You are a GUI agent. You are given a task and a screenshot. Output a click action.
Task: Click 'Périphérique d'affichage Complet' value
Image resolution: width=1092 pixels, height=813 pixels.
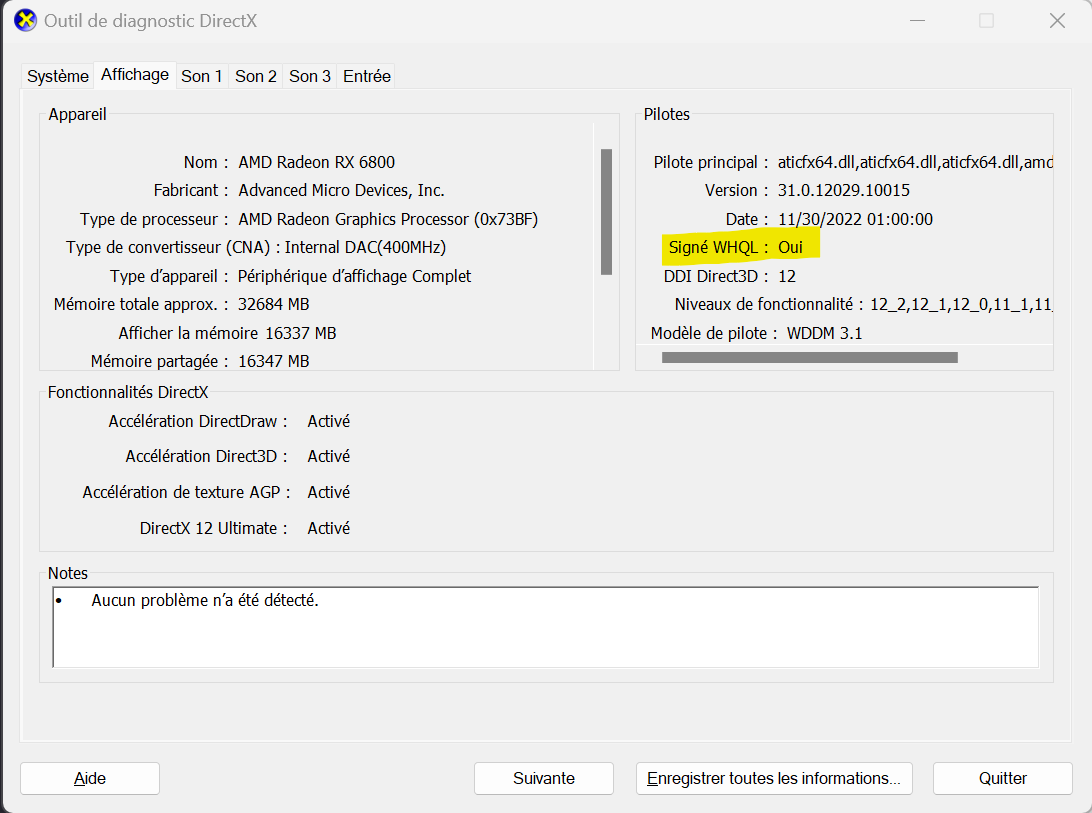click(x=354, y=277)
